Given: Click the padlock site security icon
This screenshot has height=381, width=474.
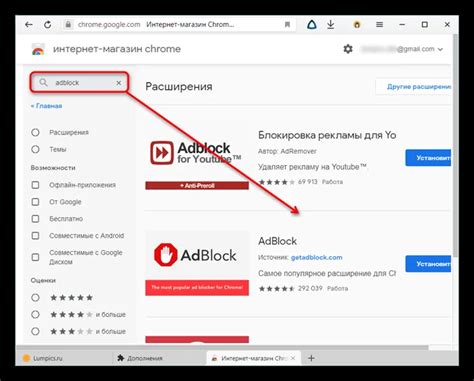Looking at the screenshot, I should [68, 25].
